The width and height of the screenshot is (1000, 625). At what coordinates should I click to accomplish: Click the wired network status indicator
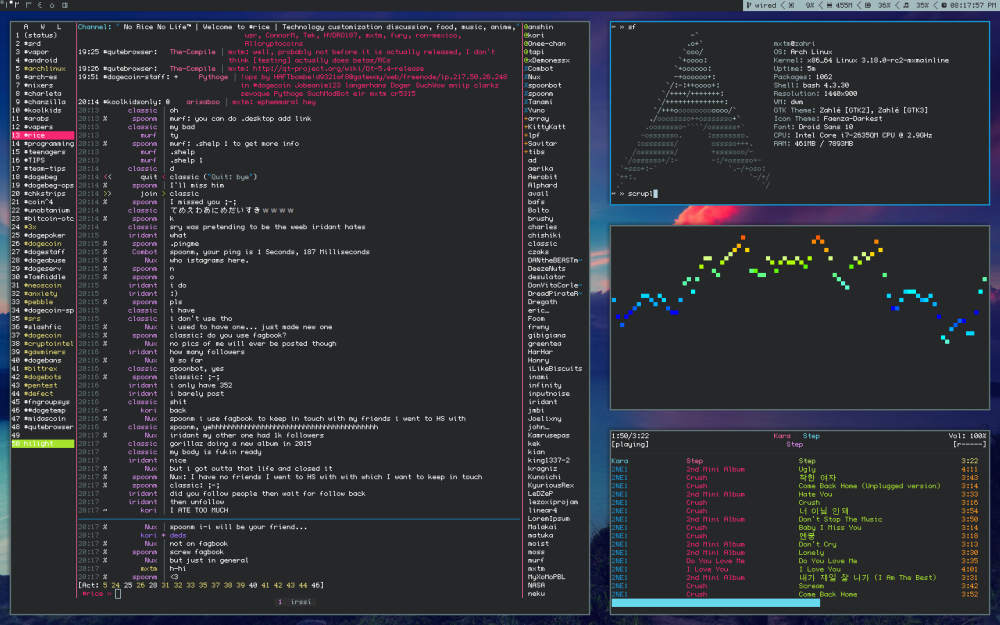tap(766, 5)
